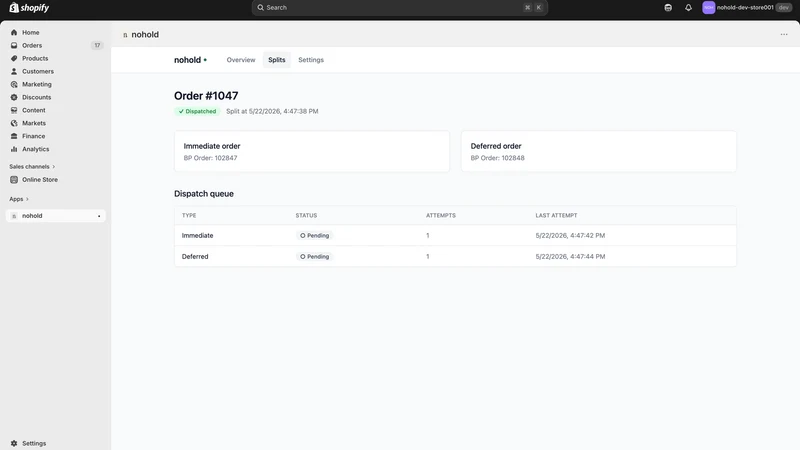Click the STATUS column header
Image resolution: width=800 pixels, height=450 pixels.
tap(306, 215)
